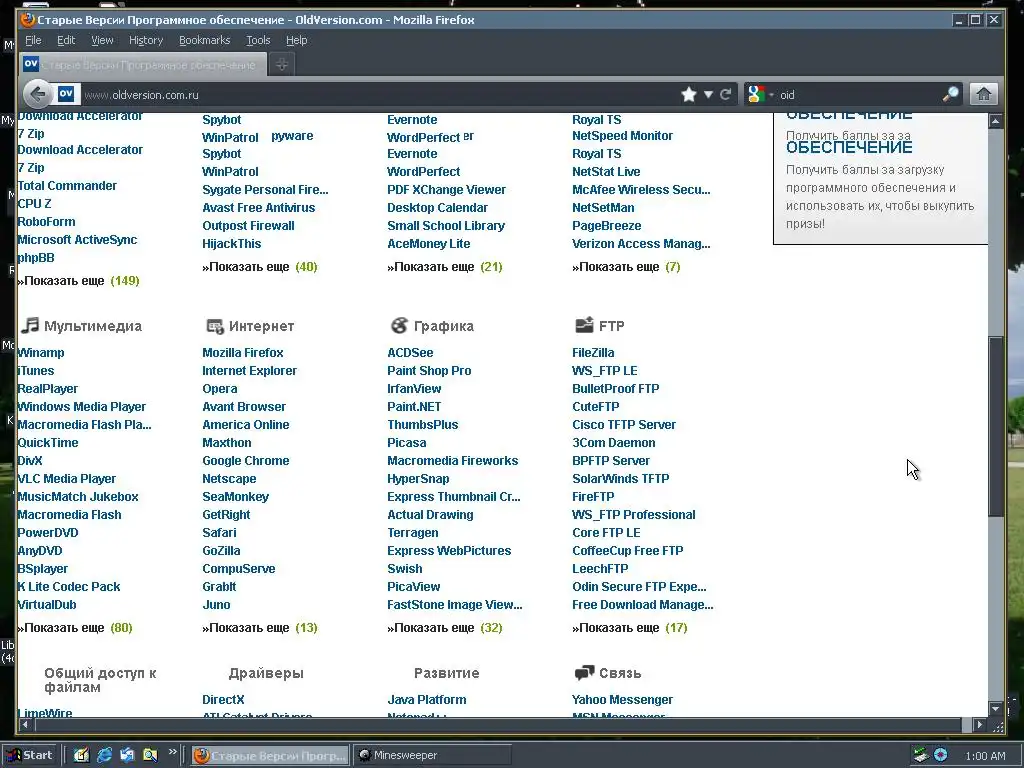Viewport: 1024px width, 768px height.
Task: Click the address bar URL field
Action: 379,95
